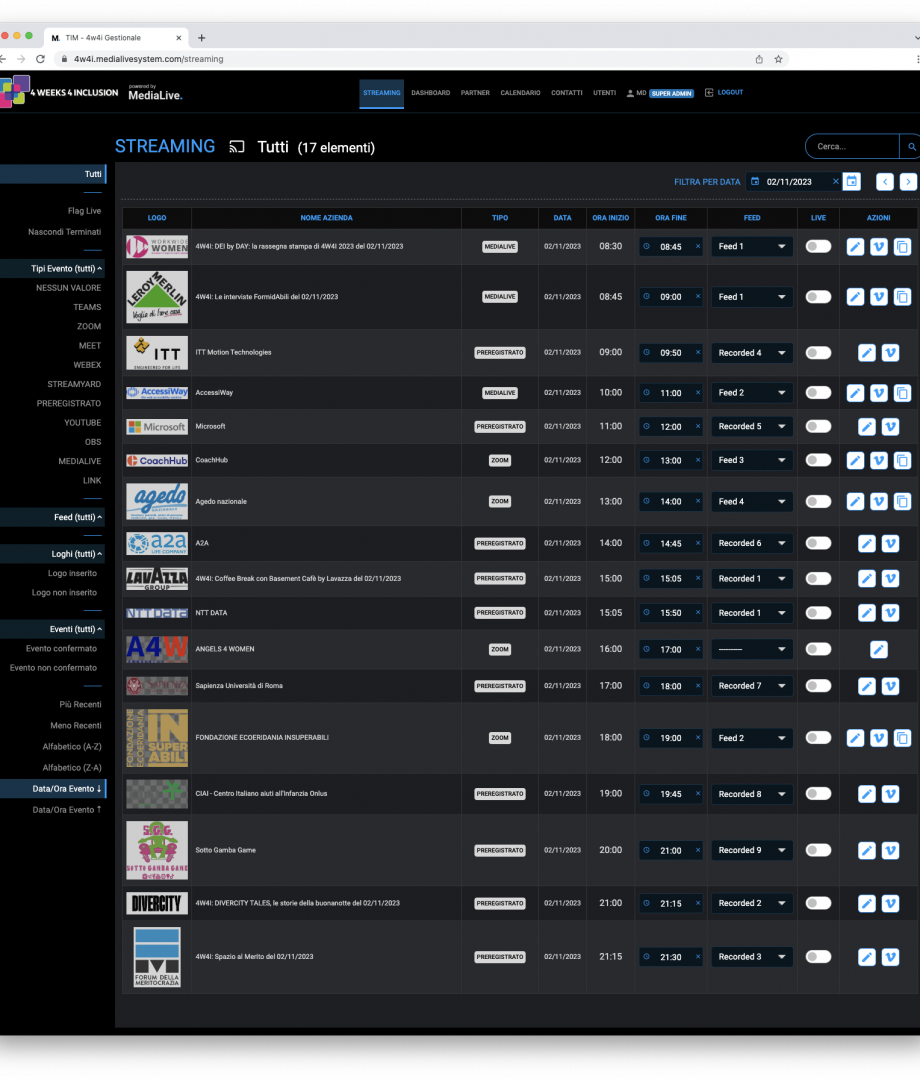This screenshot has width=920, height=1080.
Task: Open a new browser tab with plus
Action: [202, 38]
